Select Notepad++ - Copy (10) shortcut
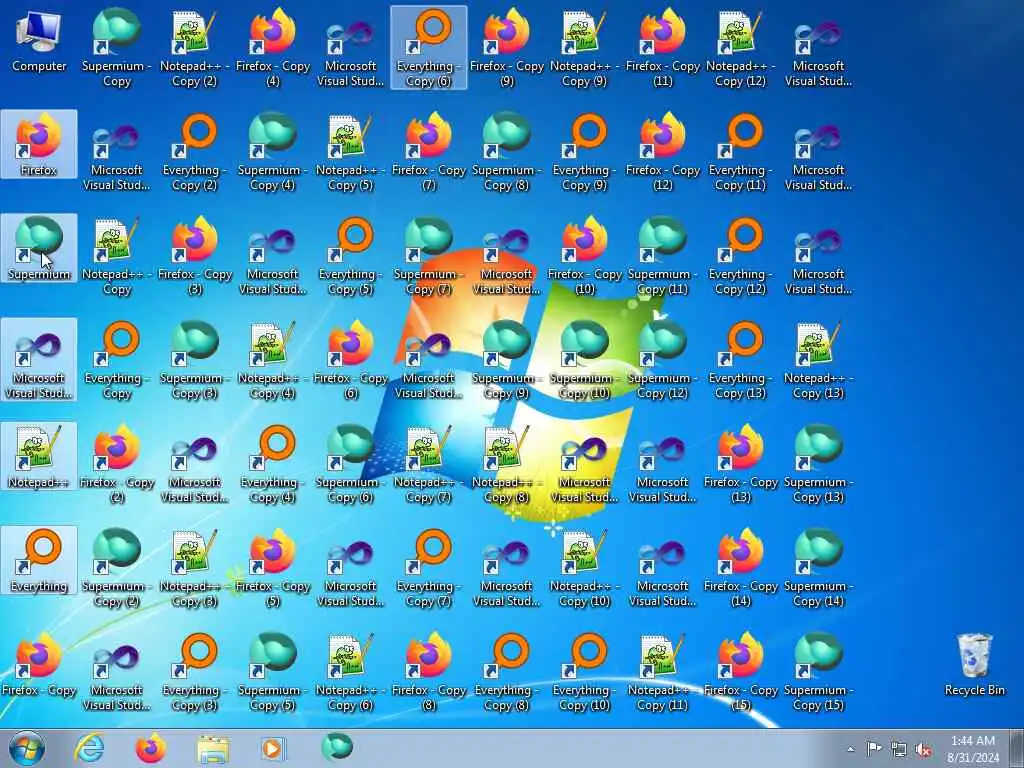Viewport: 1024px width, 768px height. tap(584, 568)
